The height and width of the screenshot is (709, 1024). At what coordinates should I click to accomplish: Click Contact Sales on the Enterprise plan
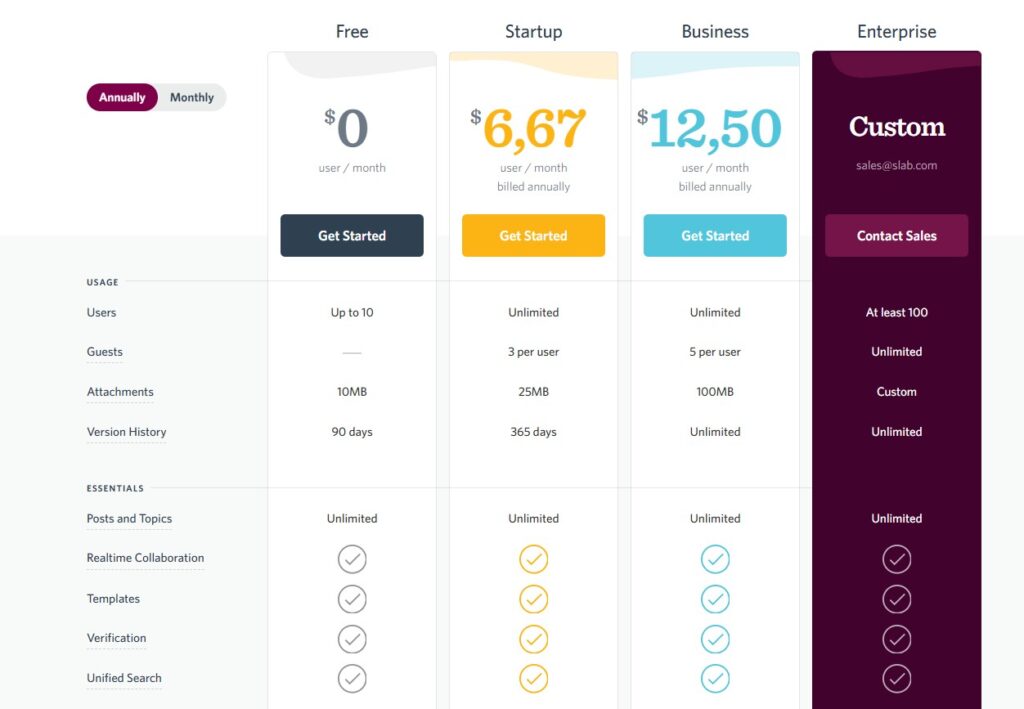point(896,235)
